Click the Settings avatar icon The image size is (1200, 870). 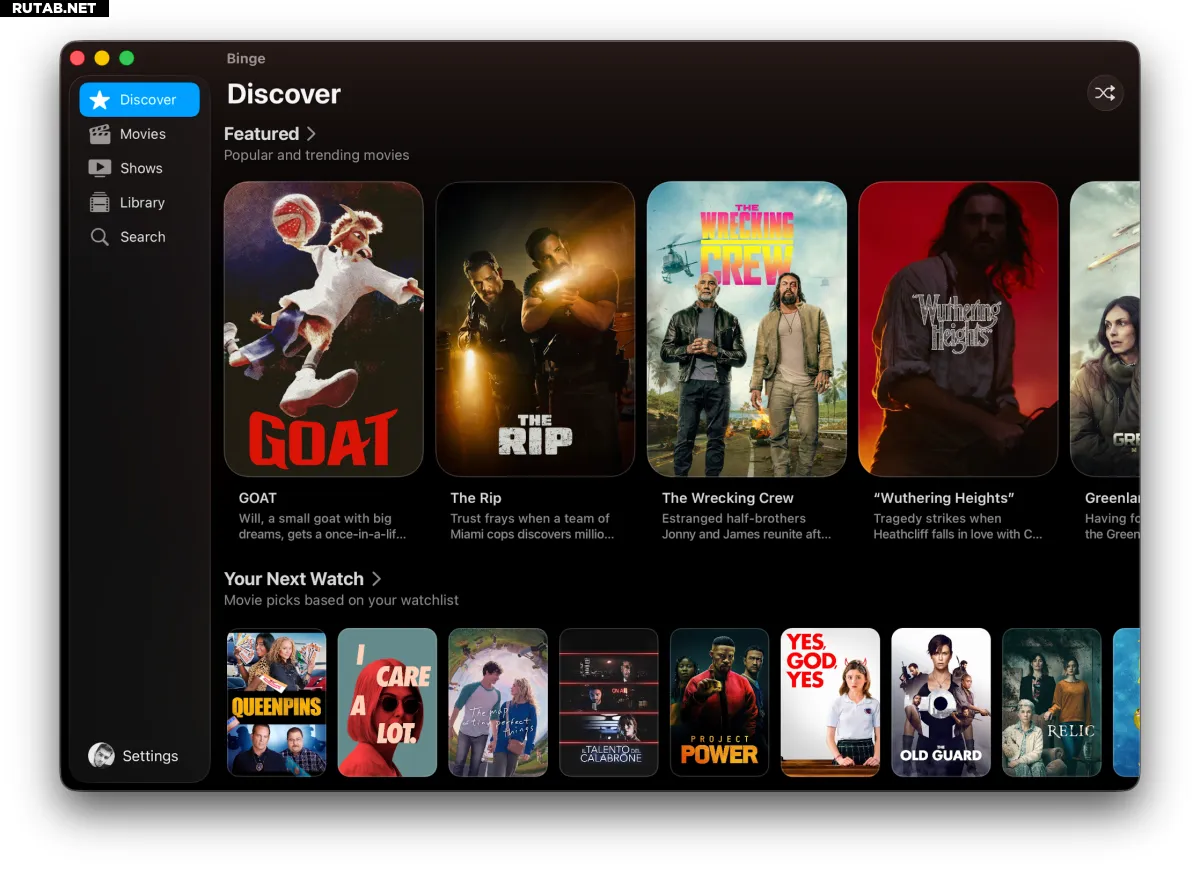(101, 755)
